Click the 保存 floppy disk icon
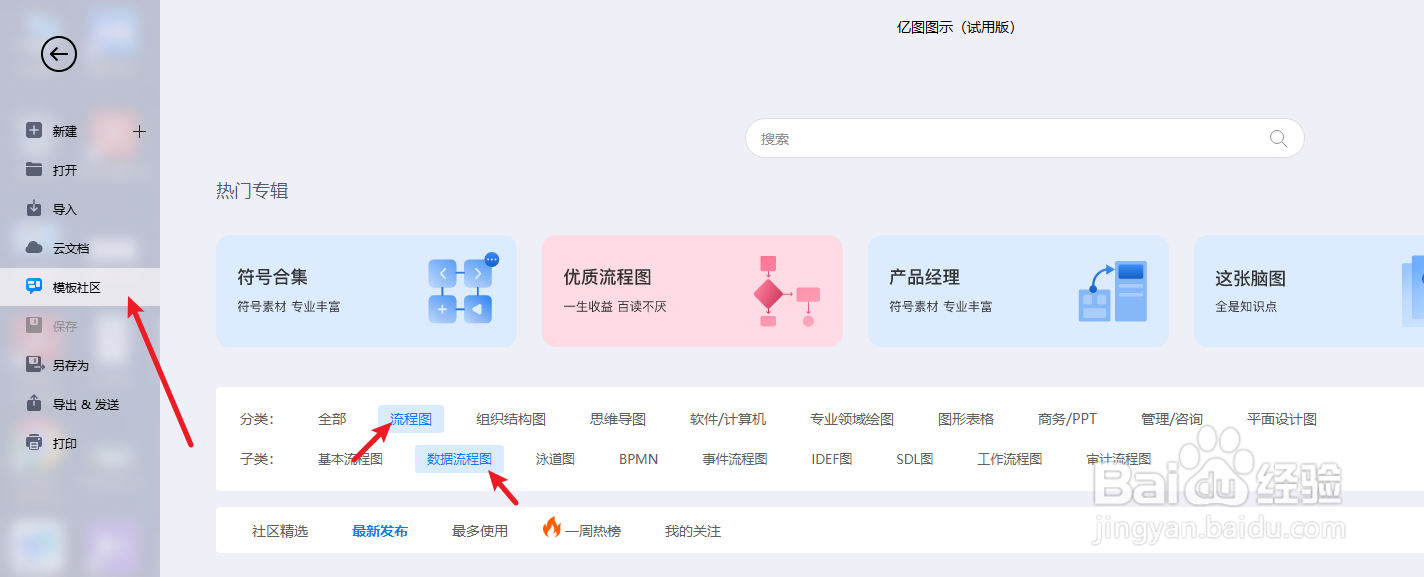The image size is (1424, 577). 34,325
